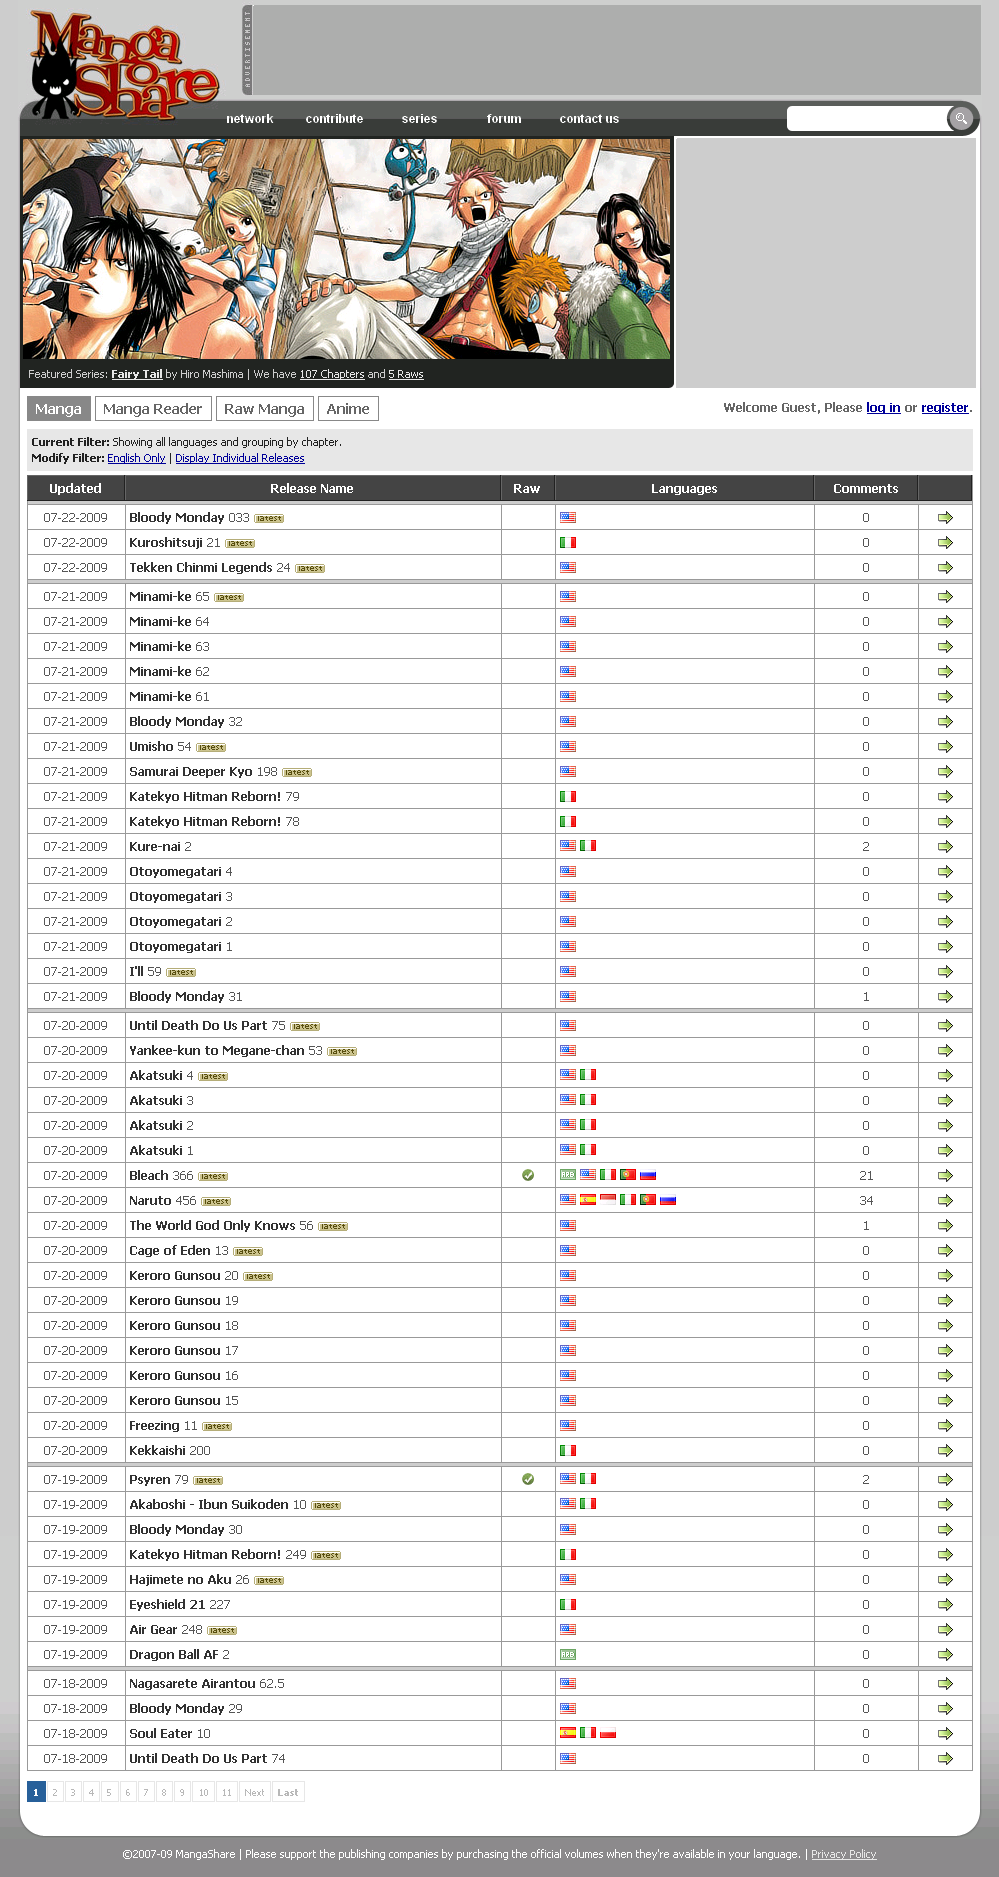
Task: Click the Release Name column header
Action: click(312, 489)
